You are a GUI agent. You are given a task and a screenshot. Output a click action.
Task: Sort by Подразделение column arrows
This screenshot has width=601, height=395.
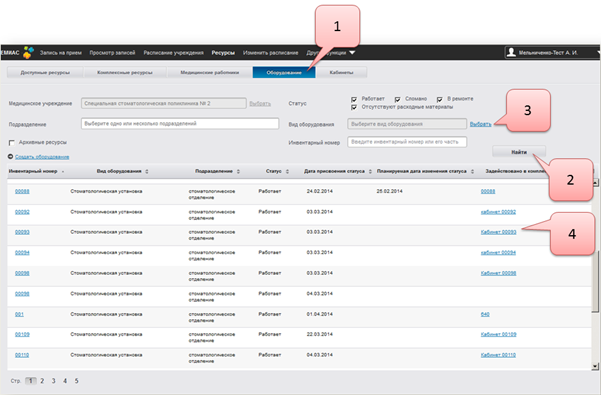click(238, 172)
